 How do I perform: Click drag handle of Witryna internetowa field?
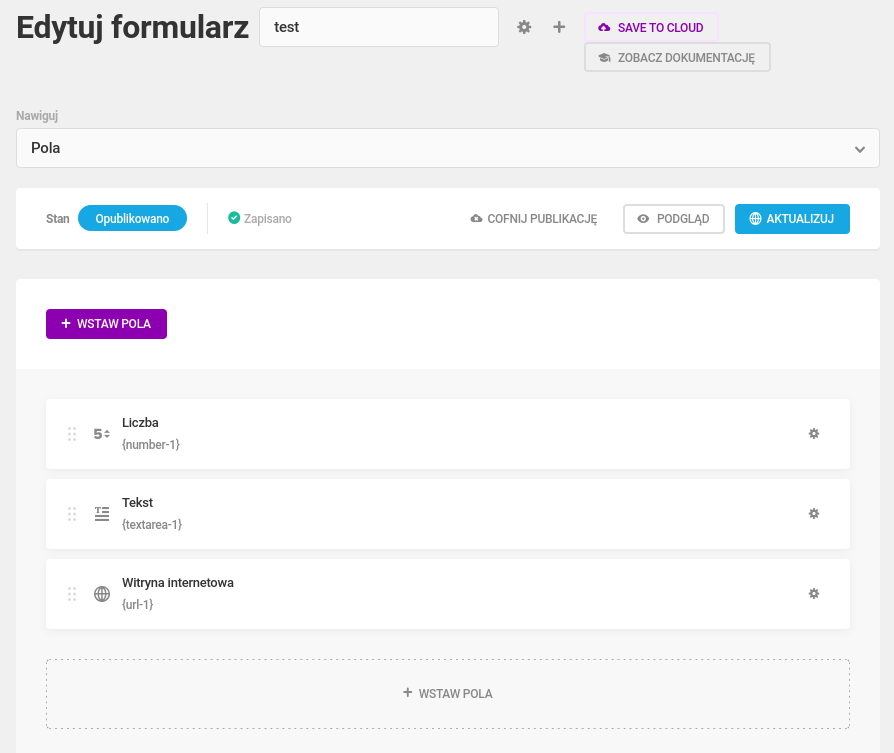[72, 593]
